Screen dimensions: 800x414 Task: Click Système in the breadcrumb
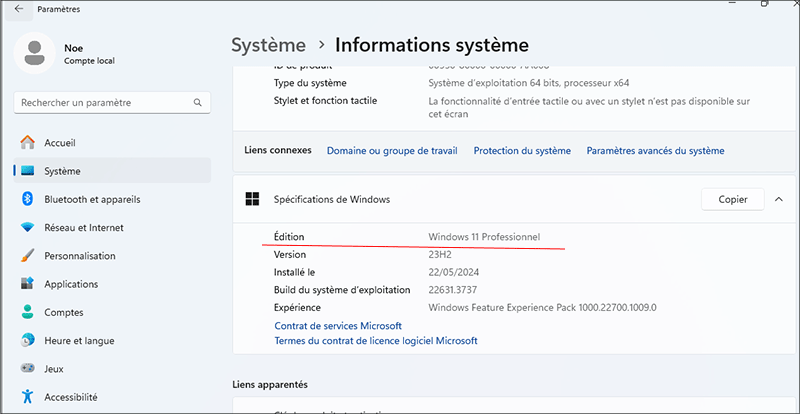[268, 45]
